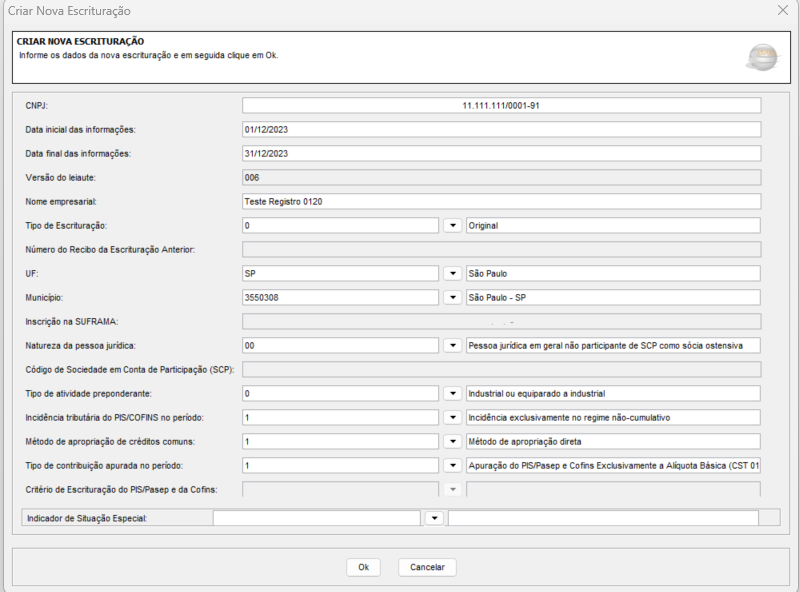Click the Município: label
This screenshot has width=800, height=592.
[44, 298]
